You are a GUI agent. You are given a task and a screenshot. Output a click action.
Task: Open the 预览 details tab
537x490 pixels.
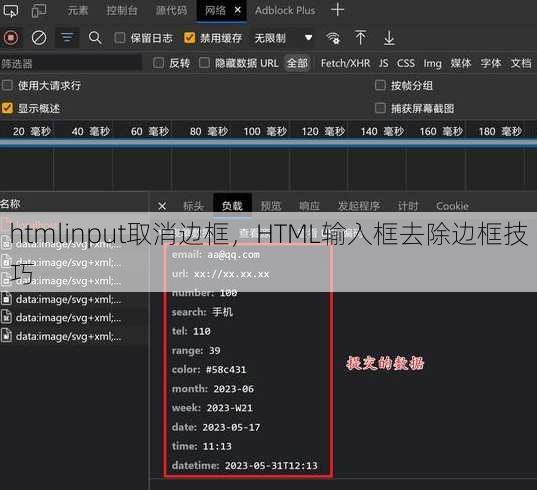271,206
